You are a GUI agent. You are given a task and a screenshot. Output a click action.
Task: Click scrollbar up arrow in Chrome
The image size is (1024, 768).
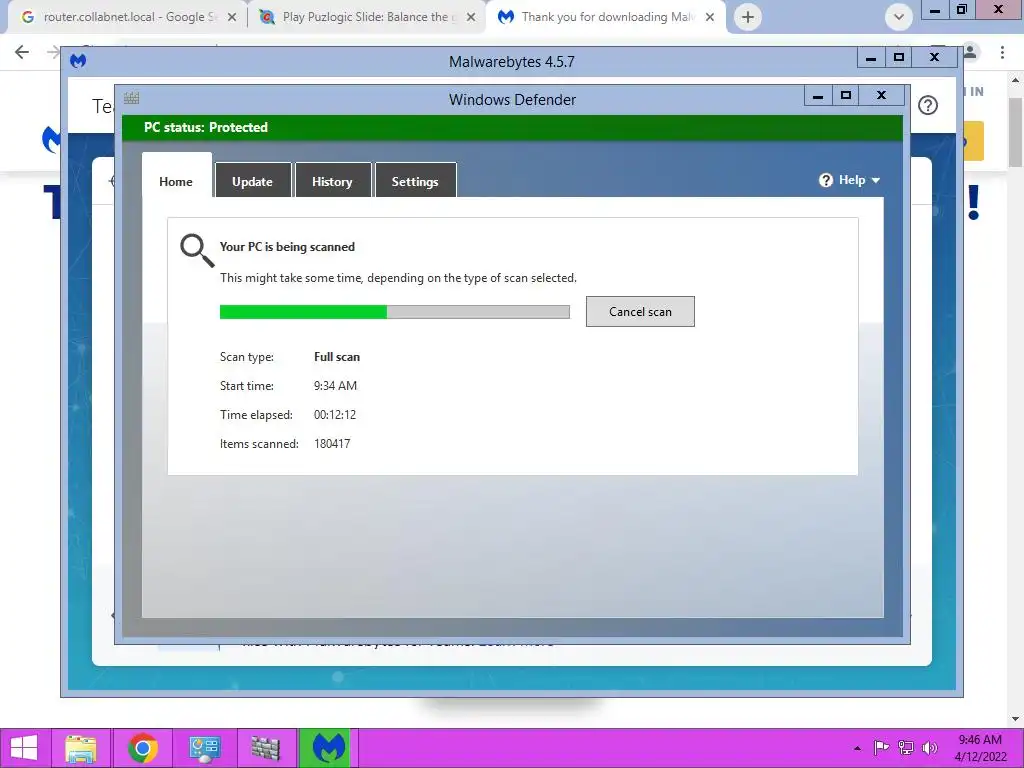[x=1016, y=80]
